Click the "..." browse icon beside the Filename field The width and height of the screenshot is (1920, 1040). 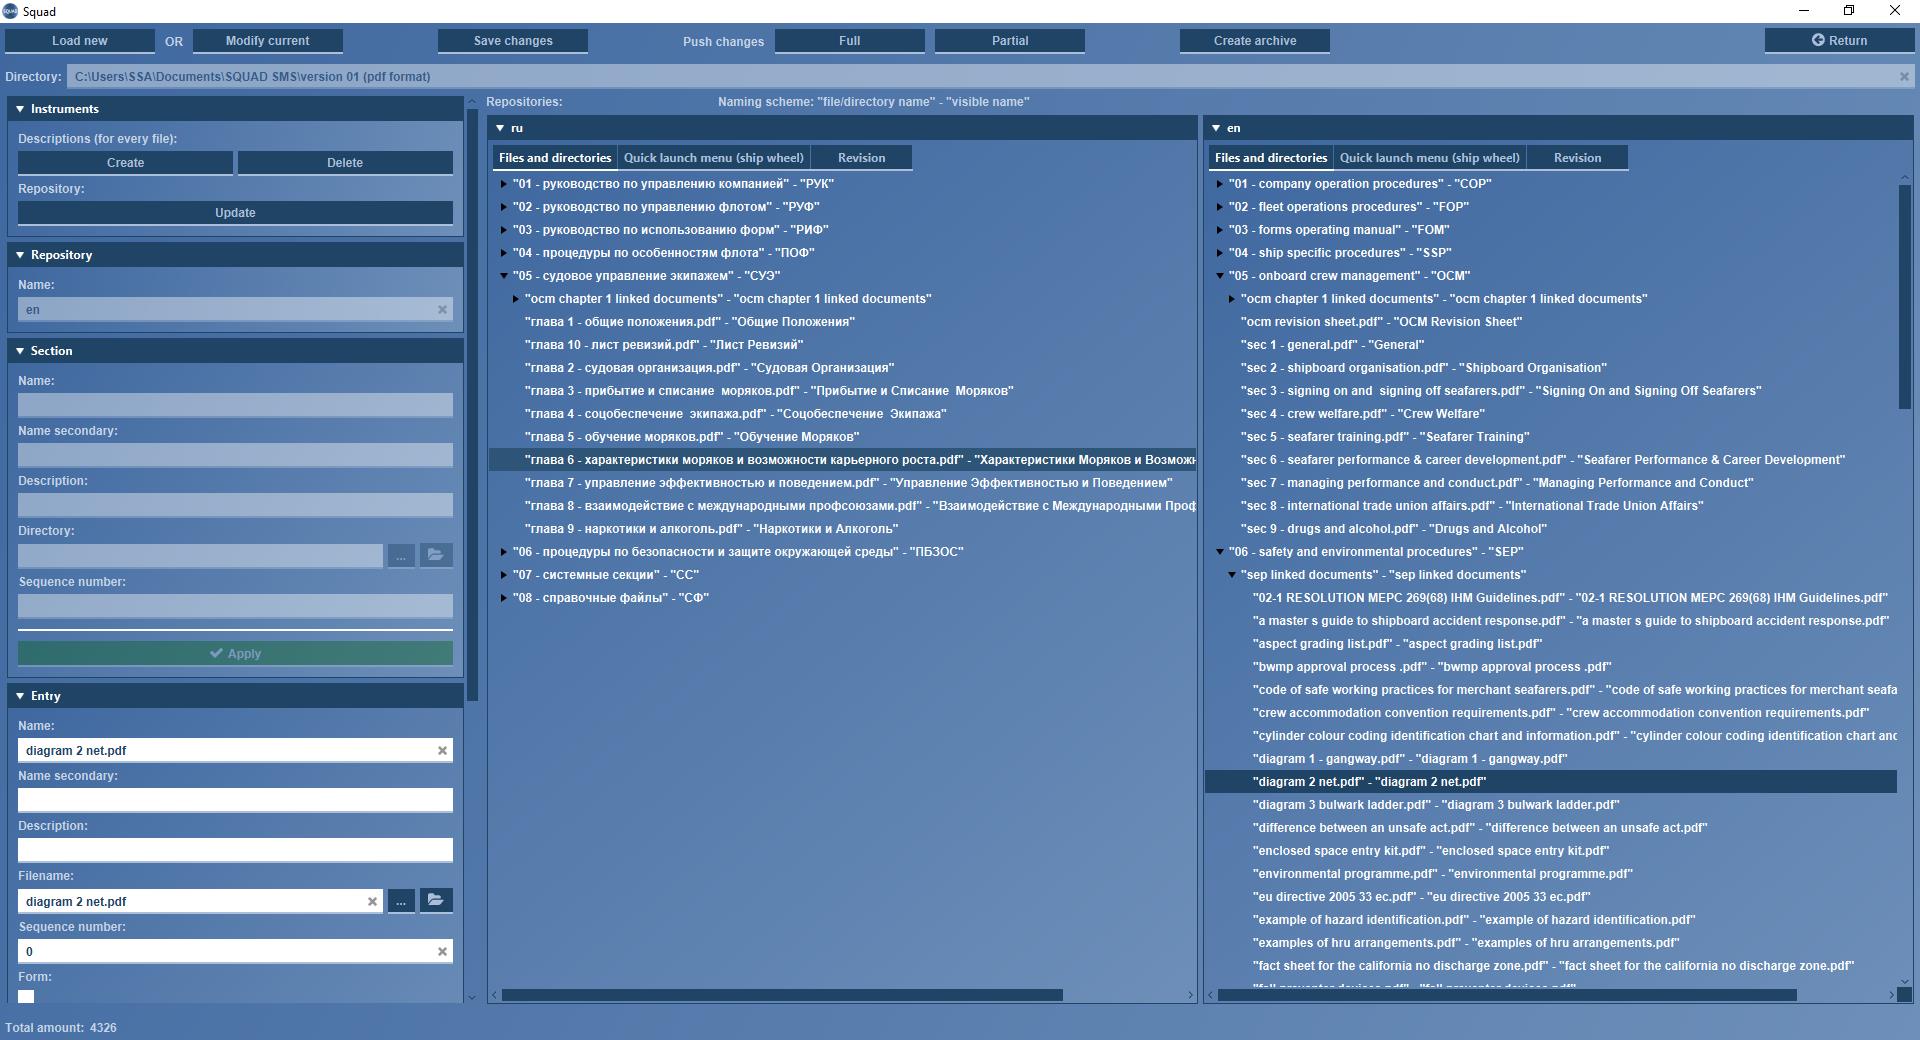click(x=401, y=901)
